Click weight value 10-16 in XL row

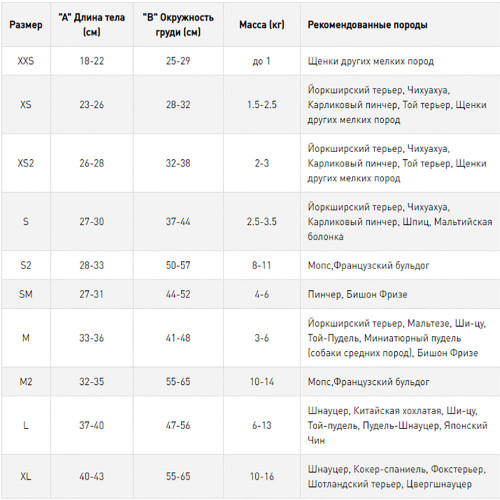[262, 476]
